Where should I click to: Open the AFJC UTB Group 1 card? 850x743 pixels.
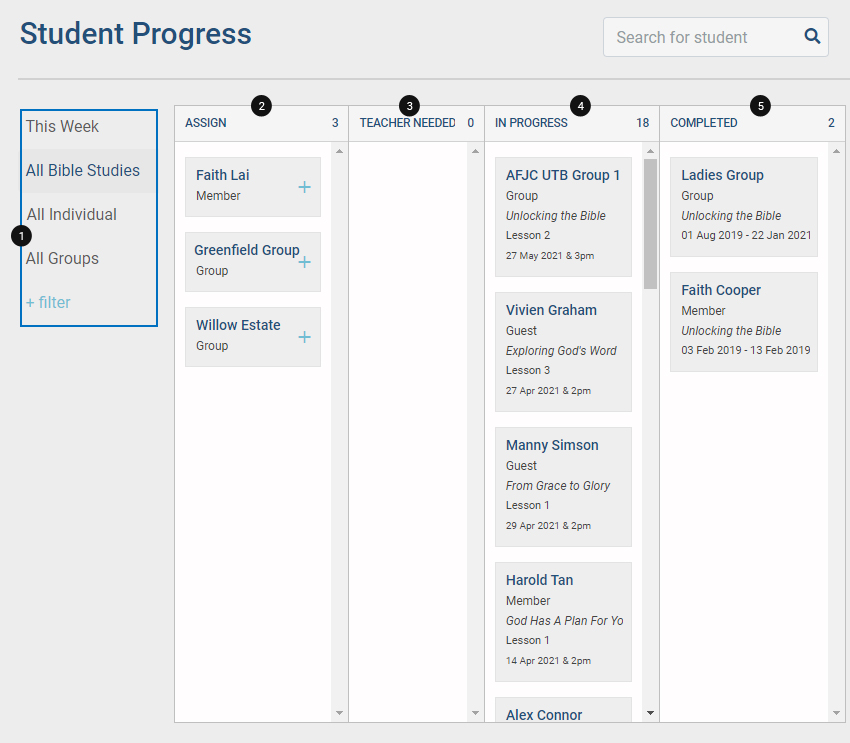point(563,217)
